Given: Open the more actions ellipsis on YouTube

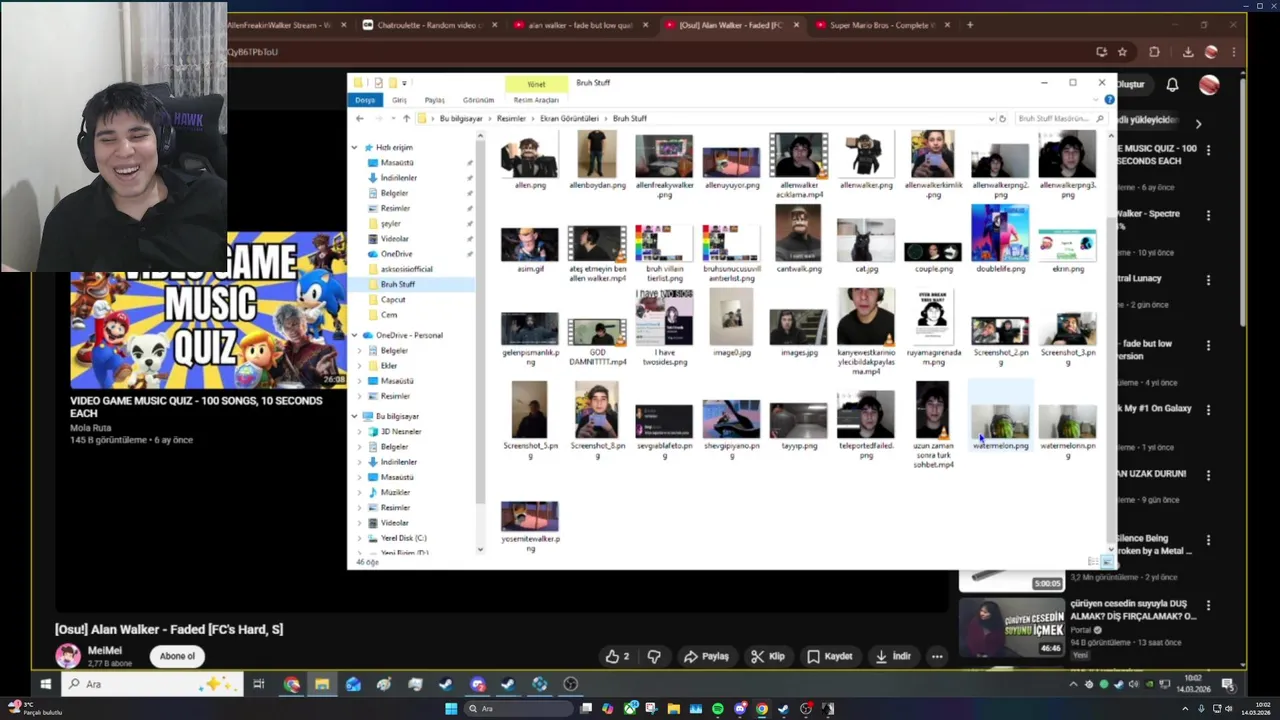Looking at the screenshot, I should [x=937, y=656].
